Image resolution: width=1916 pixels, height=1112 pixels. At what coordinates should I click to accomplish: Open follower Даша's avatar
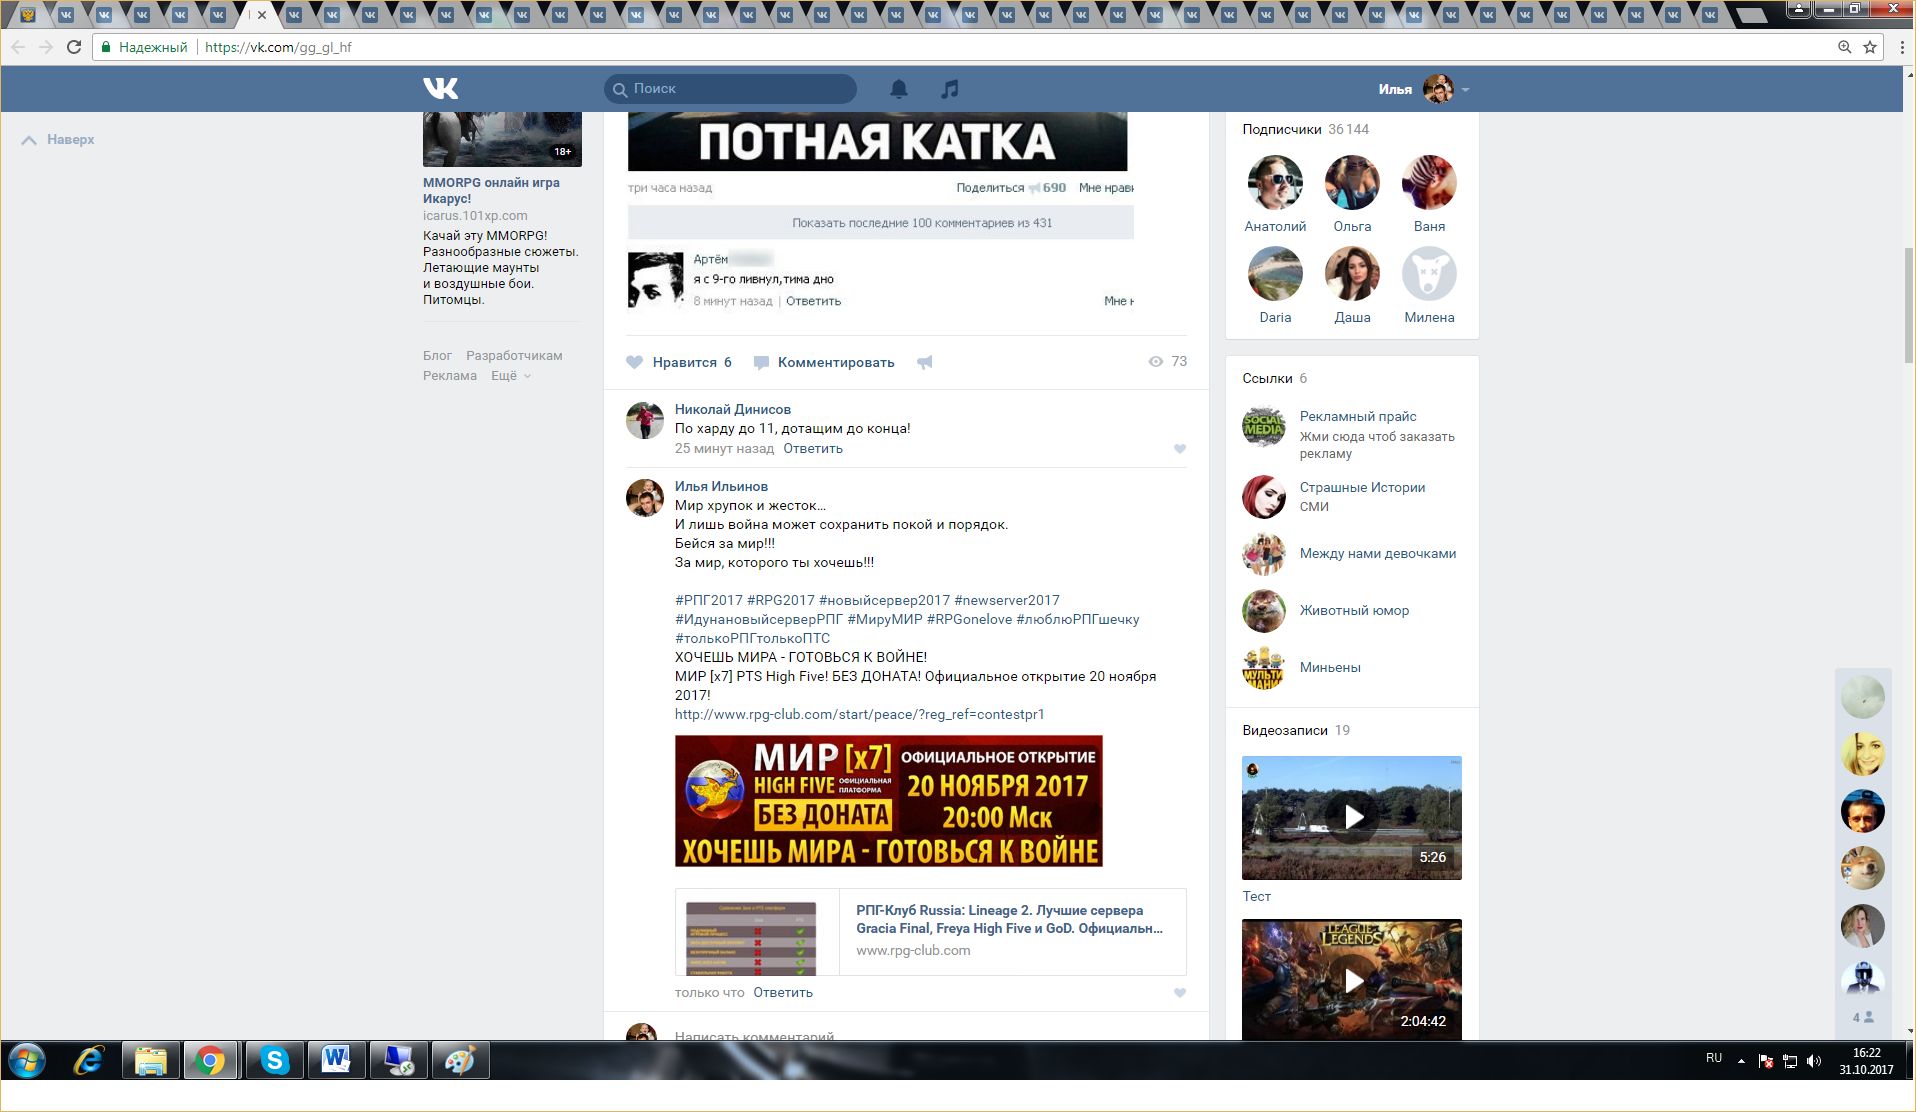click(1352, 273)
